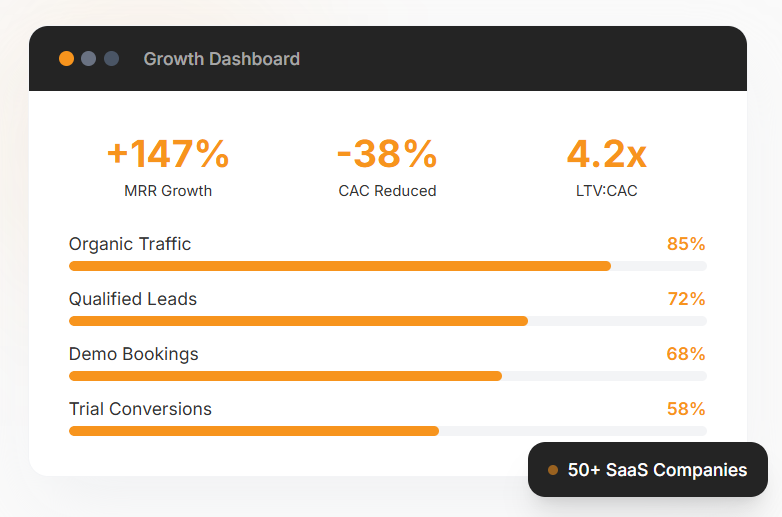Image resolution: width=782 pixels, height=517 pixels.
Task: Click the Trial Conversions progress bar
Action: pos(387,431)
